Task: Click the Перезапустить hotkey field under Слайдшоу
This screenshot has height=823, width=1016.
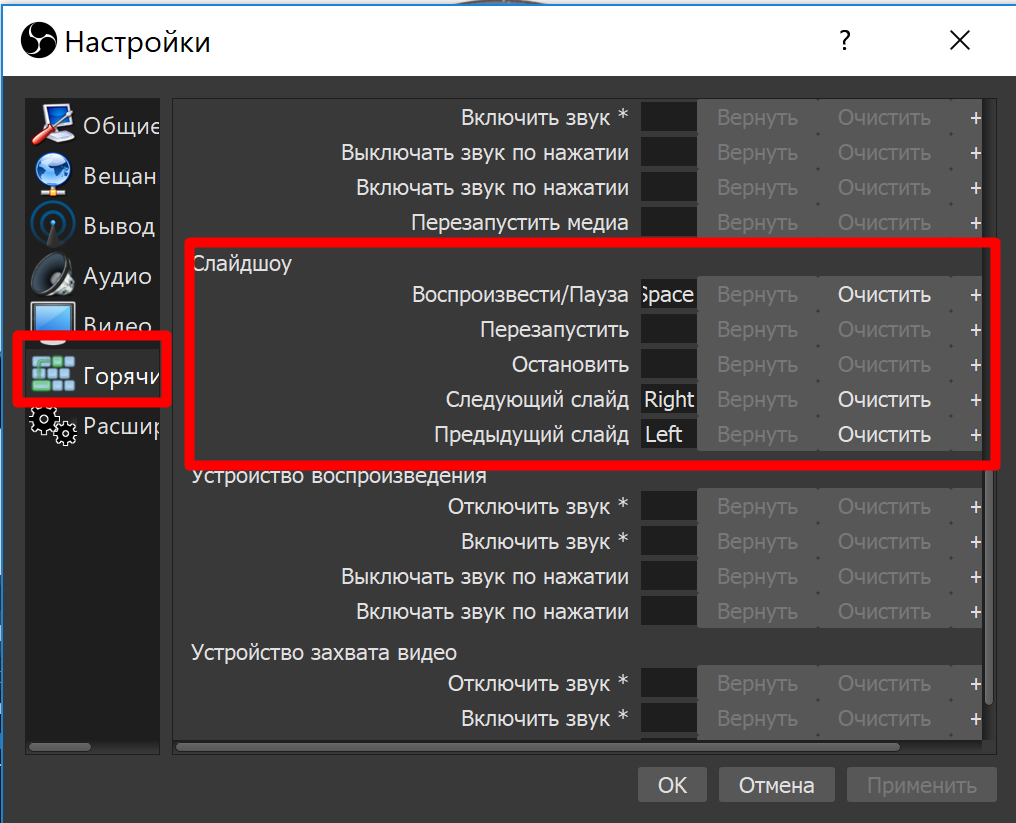Action: 668,330
